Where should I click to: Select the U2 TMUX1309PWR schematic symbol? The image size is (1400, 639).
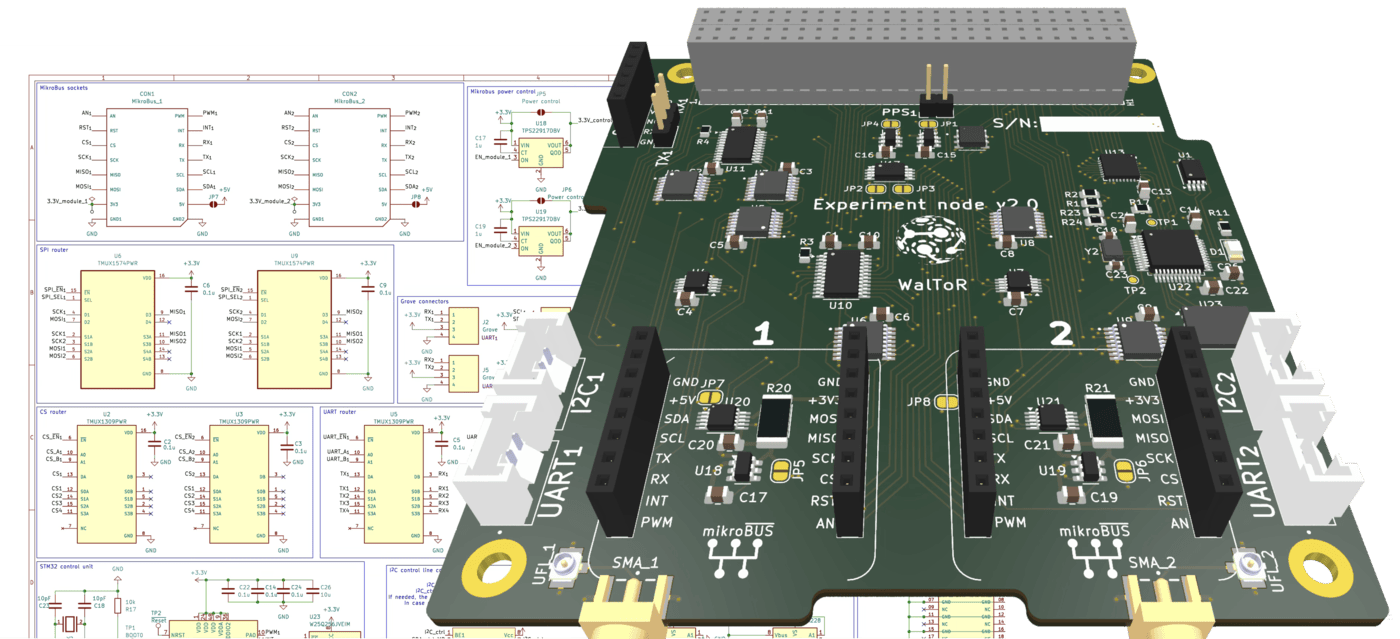point(105,485)
